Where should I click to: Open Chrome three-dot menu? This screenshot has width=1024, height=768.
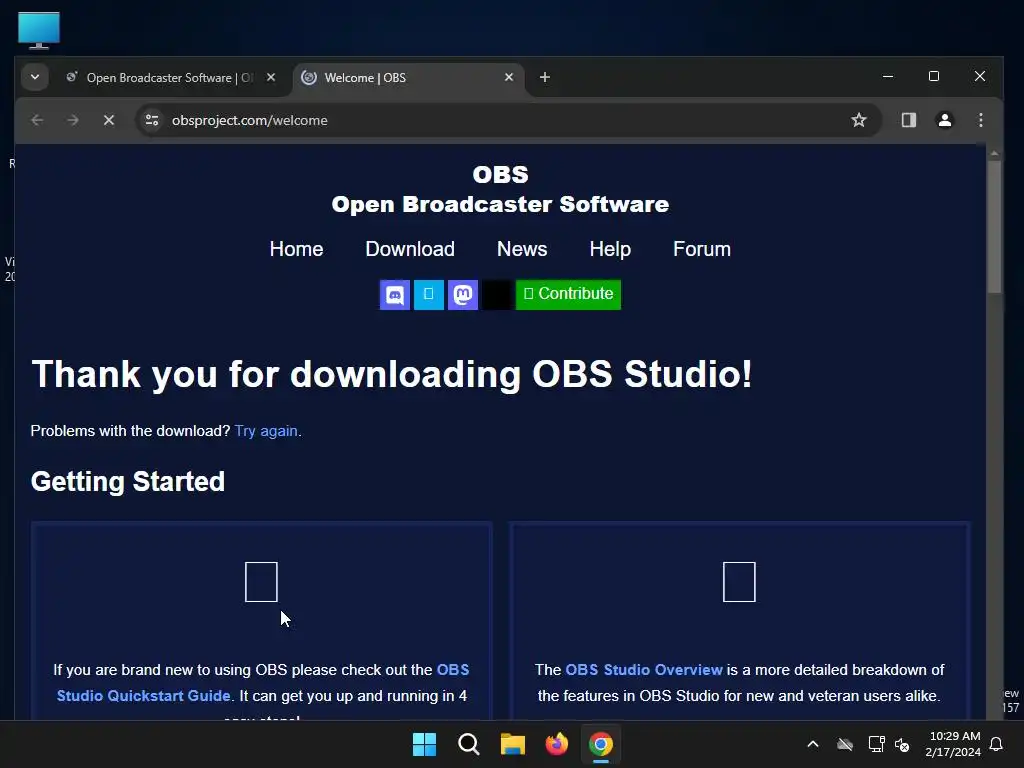(980, 120)
